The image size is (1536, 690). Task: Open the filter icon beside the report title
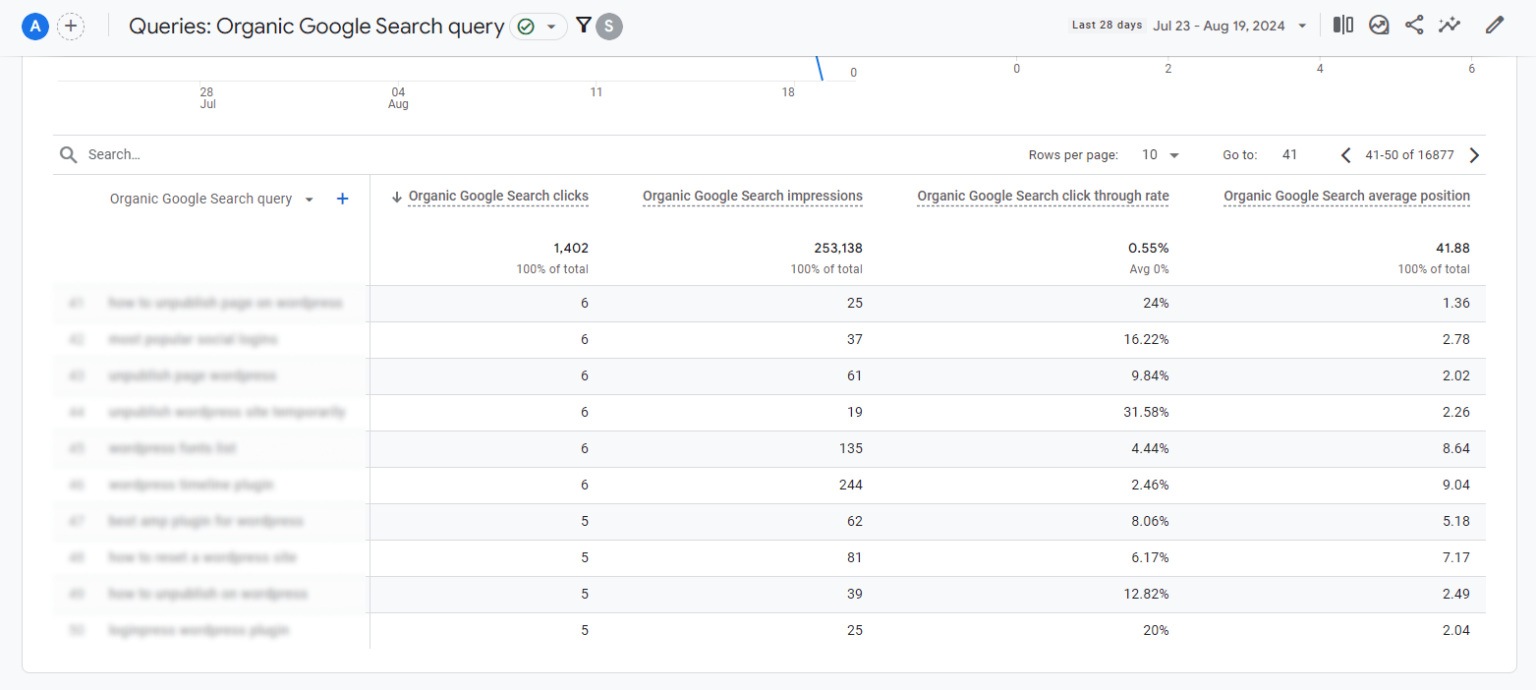pos(583,25)
